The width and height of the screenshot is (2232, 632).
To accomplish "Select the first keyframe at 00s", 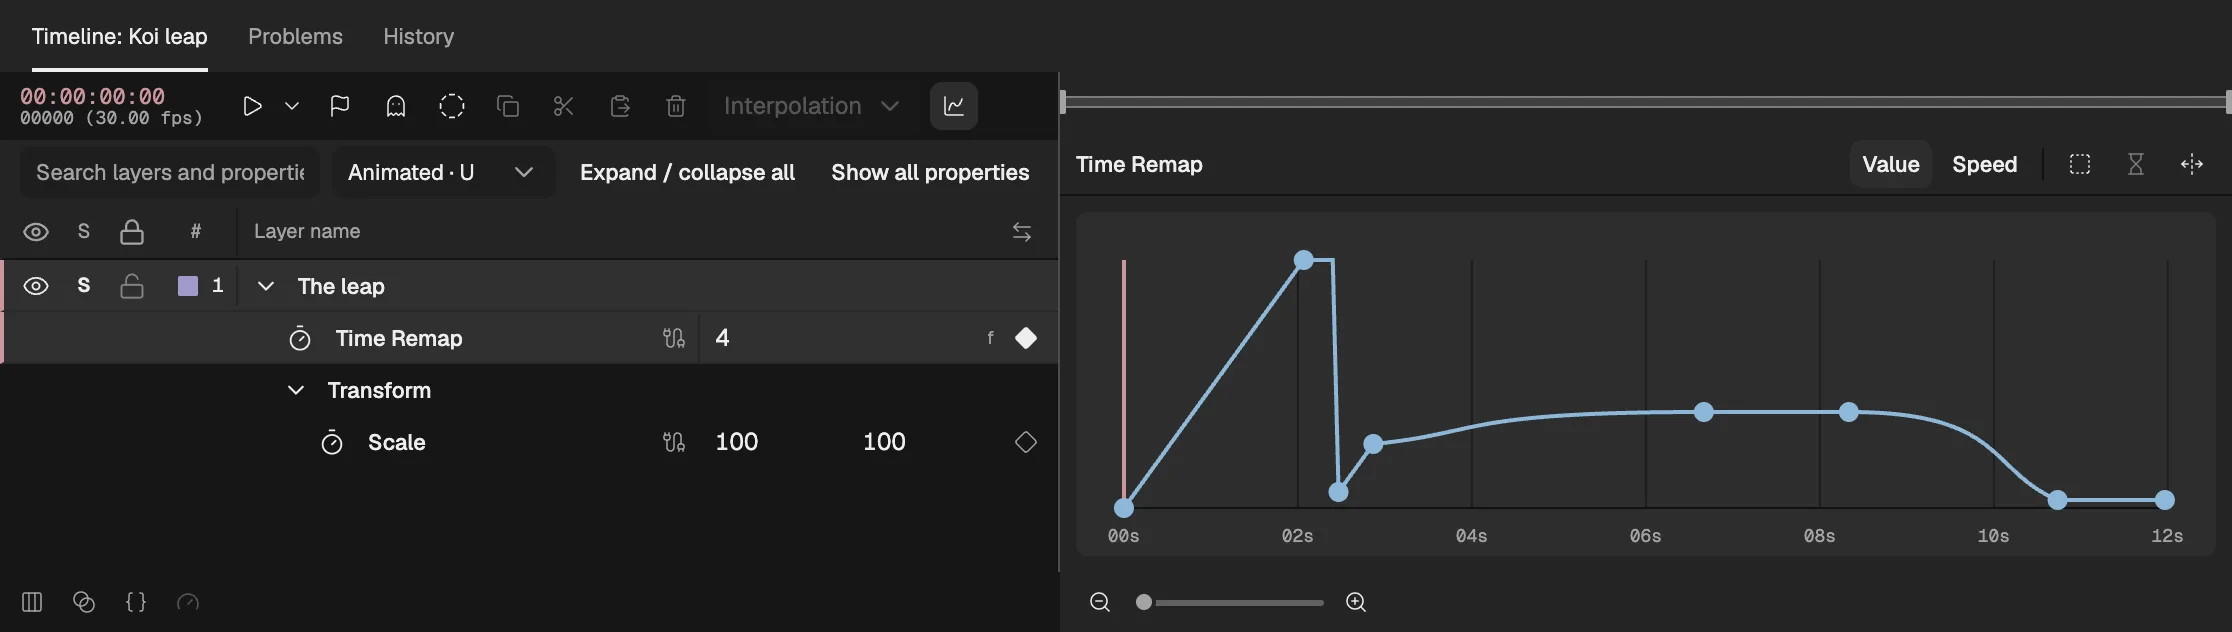I will [1124, 508].
